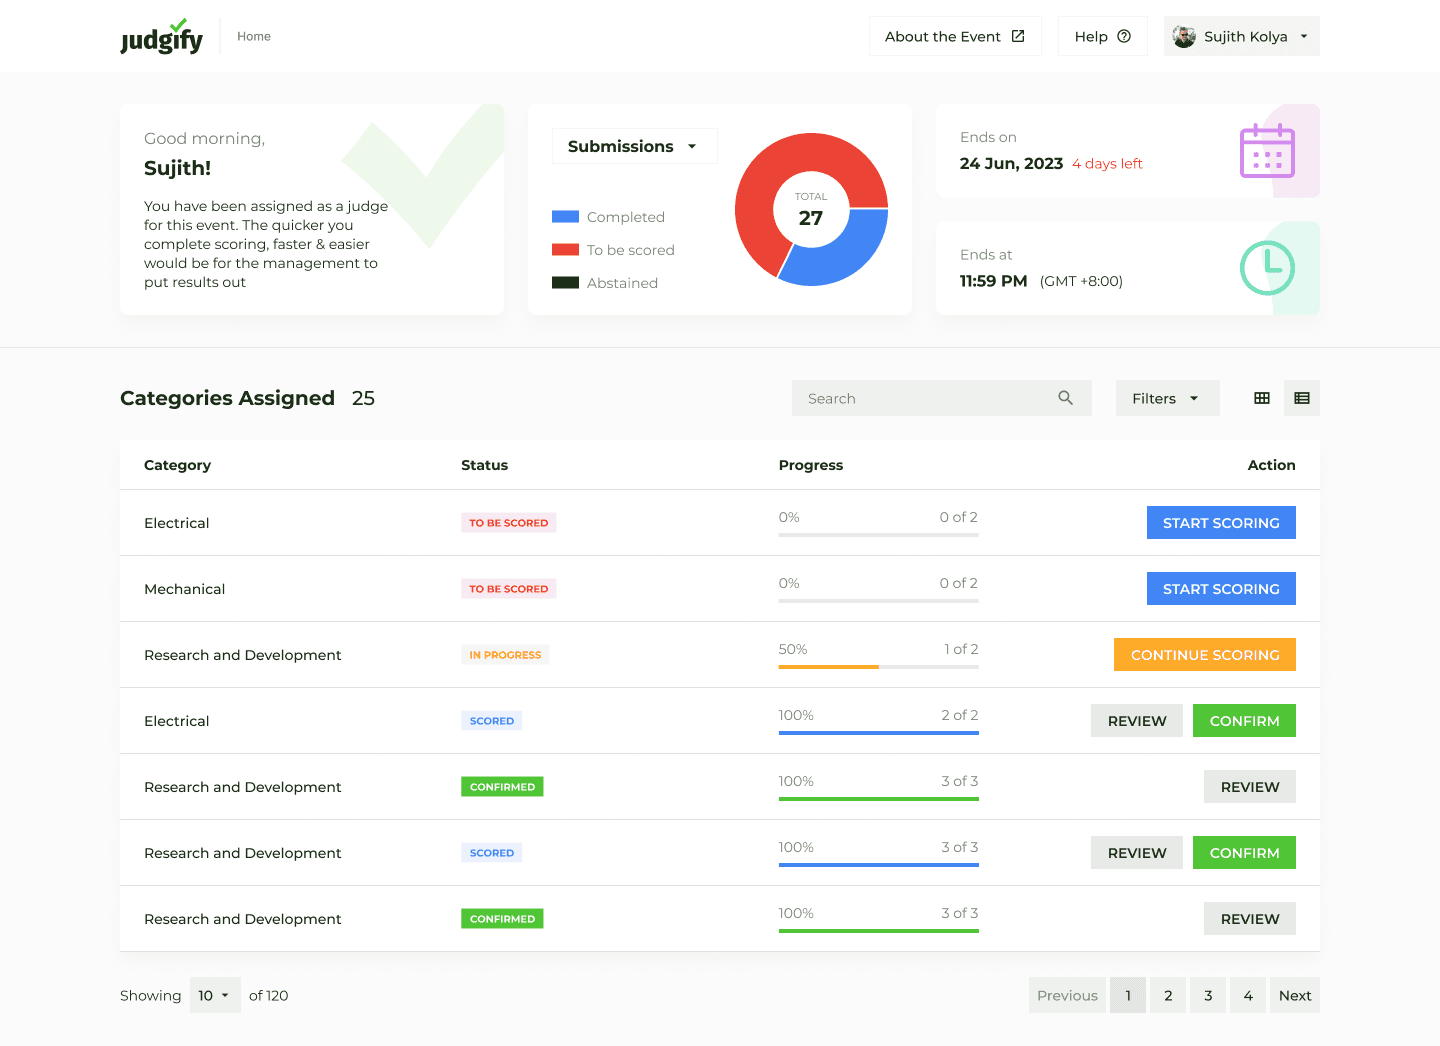This screenshot has height=1046, width=1440.
Task: Click the red To be scored legend swatch
Action: (565, 250)
